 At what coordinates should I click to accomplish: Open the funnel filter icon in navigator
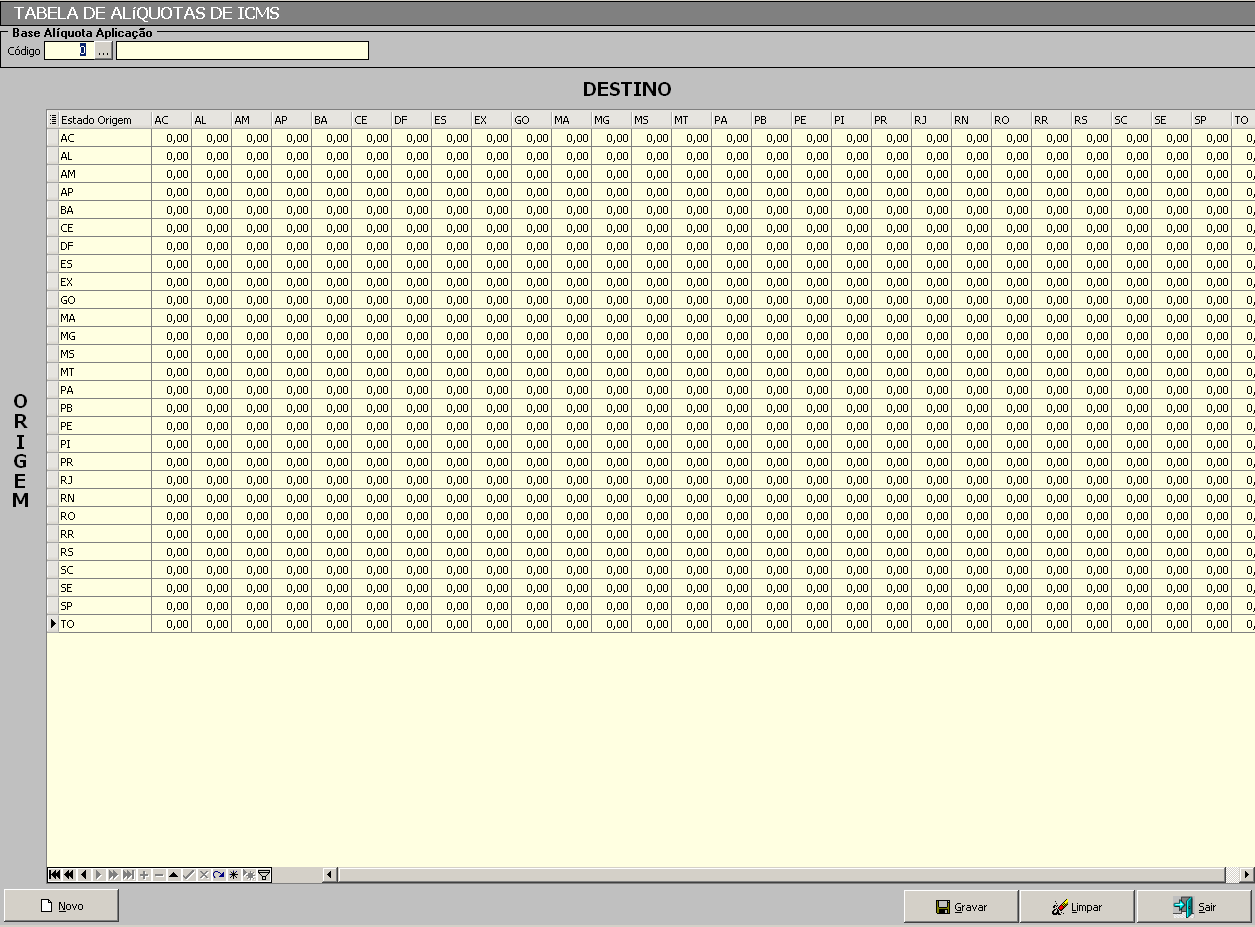point(264,875)
